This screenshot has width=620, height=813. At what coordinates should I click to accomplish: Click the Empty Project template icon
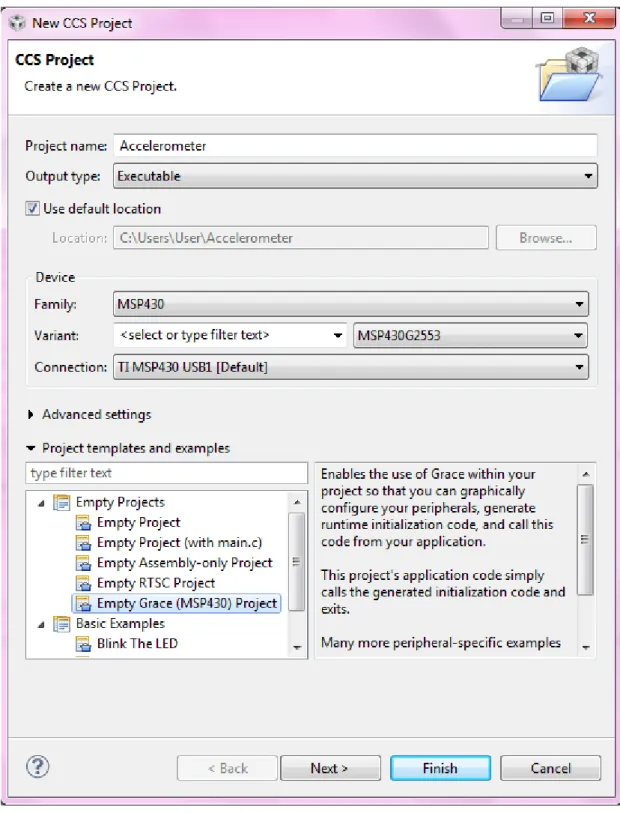(83, 523)
